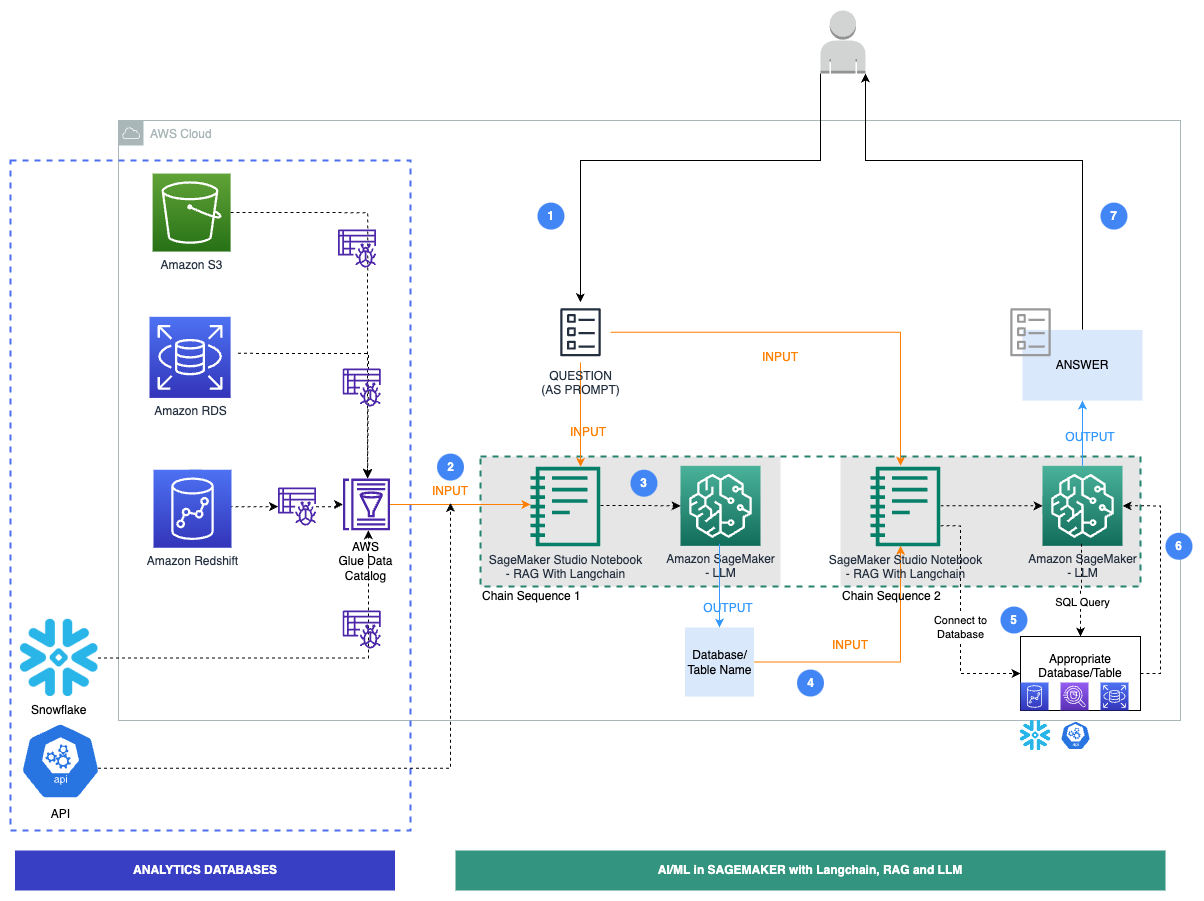Click the cloud icon beside the AWS Cloud label
Viewport: 1204px width, 901px height.
pos(130,132)
